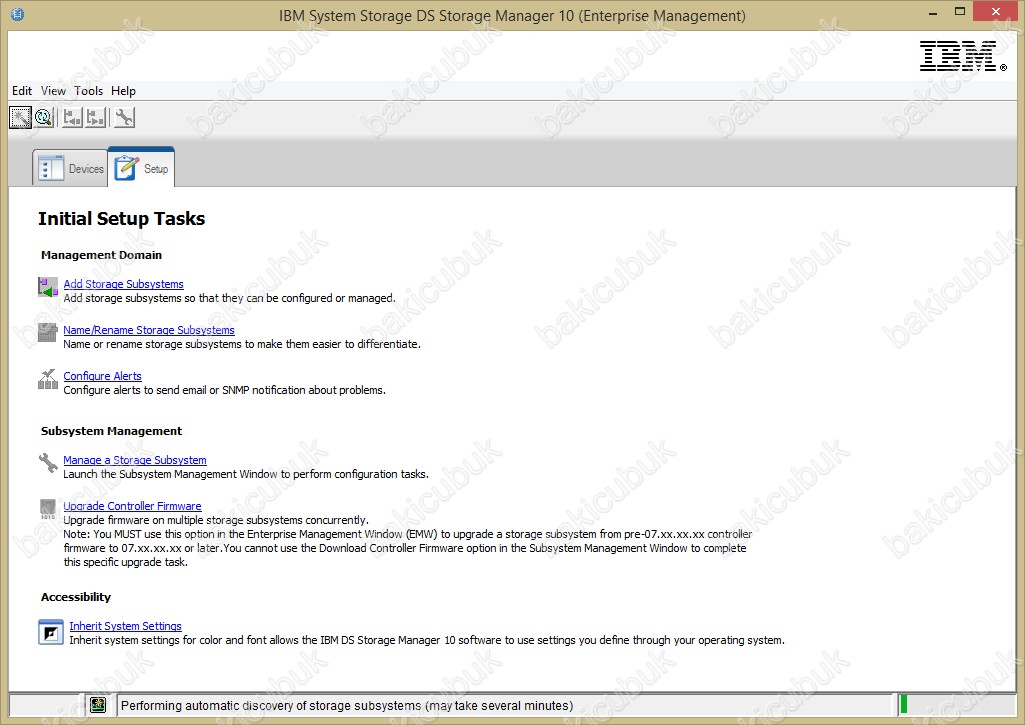
Task: Open the Name/Rename Storage Subsystems link
Action: (x=149, y=330)
